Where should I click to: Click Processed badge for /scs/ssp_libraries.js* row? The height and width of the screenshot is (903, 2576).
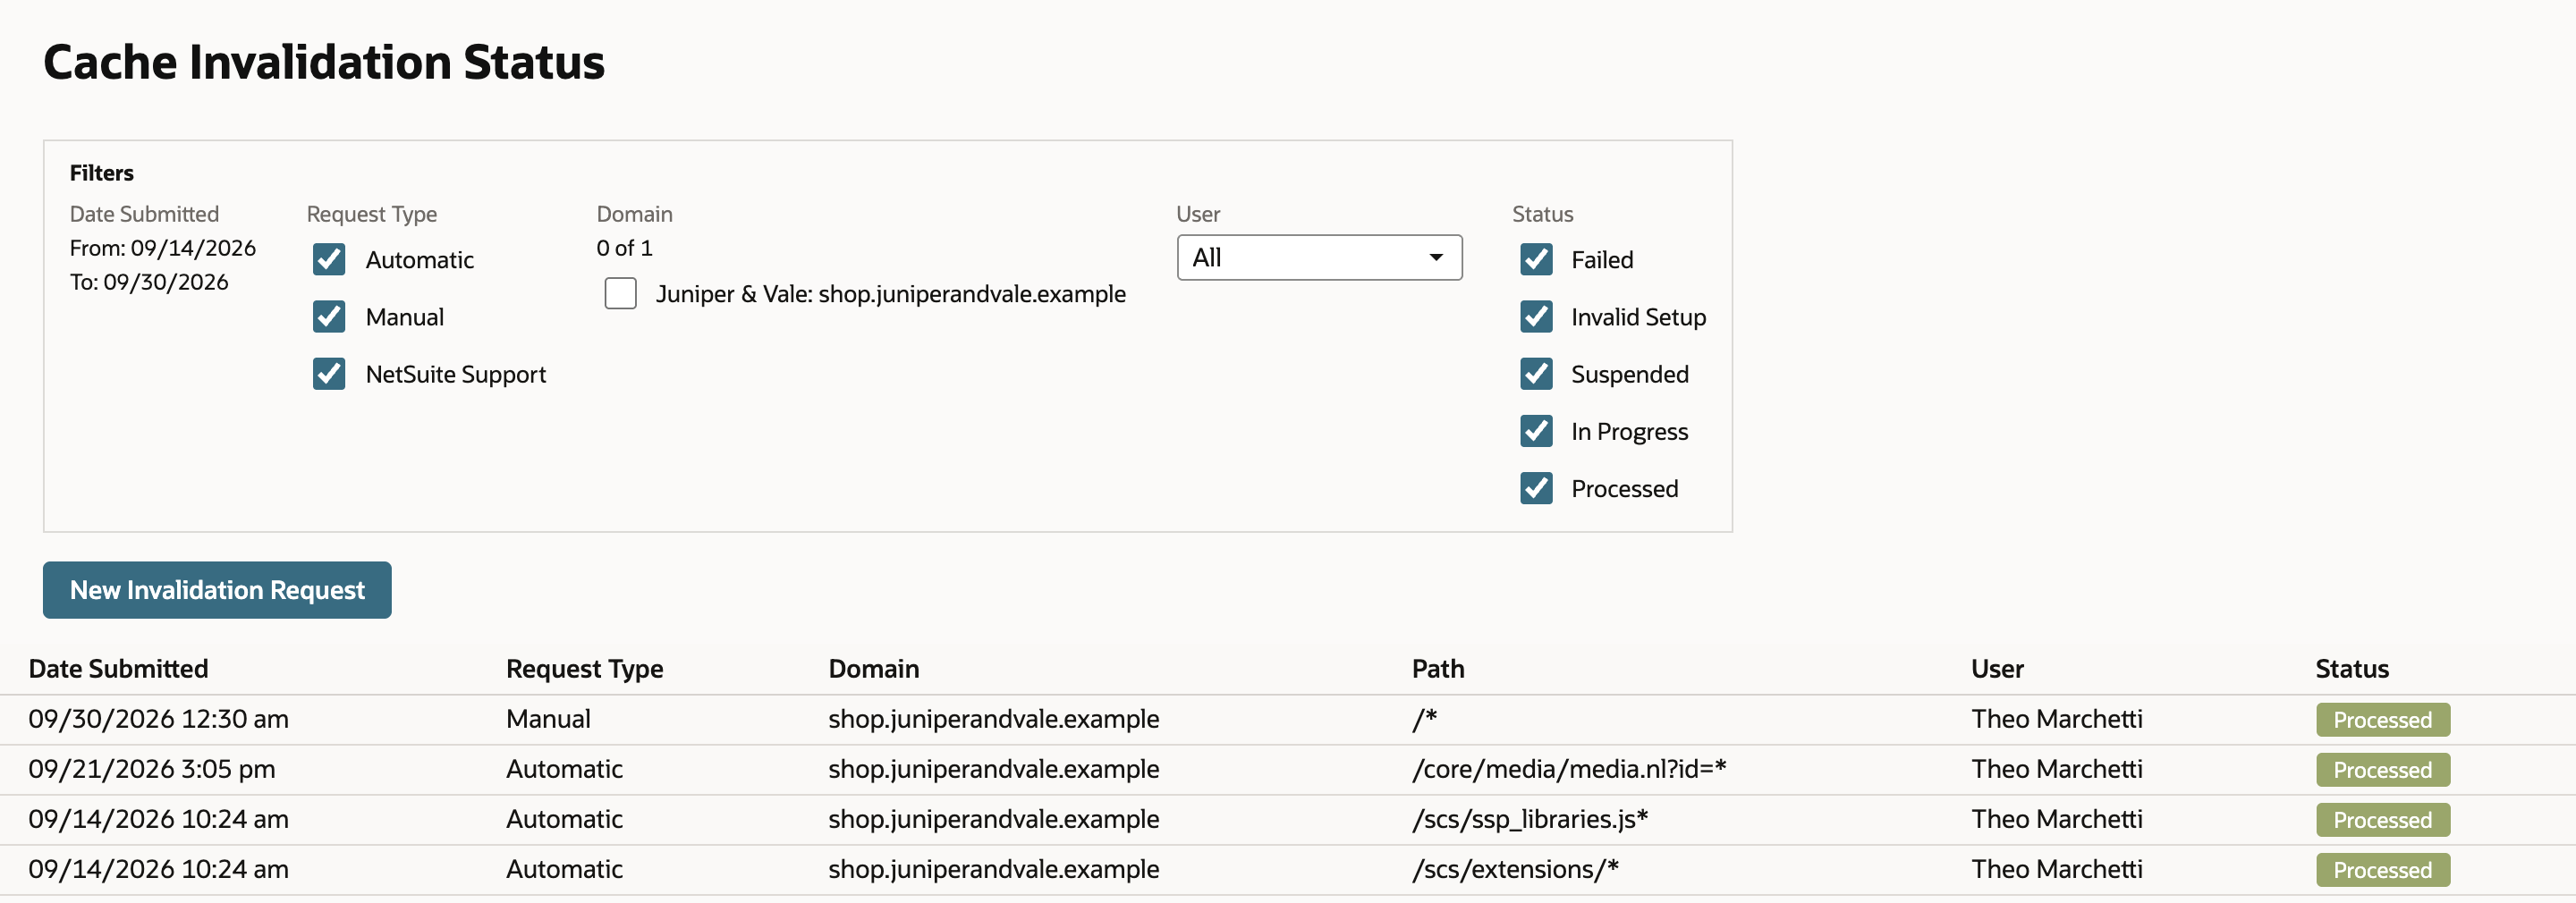(2382, 820)
